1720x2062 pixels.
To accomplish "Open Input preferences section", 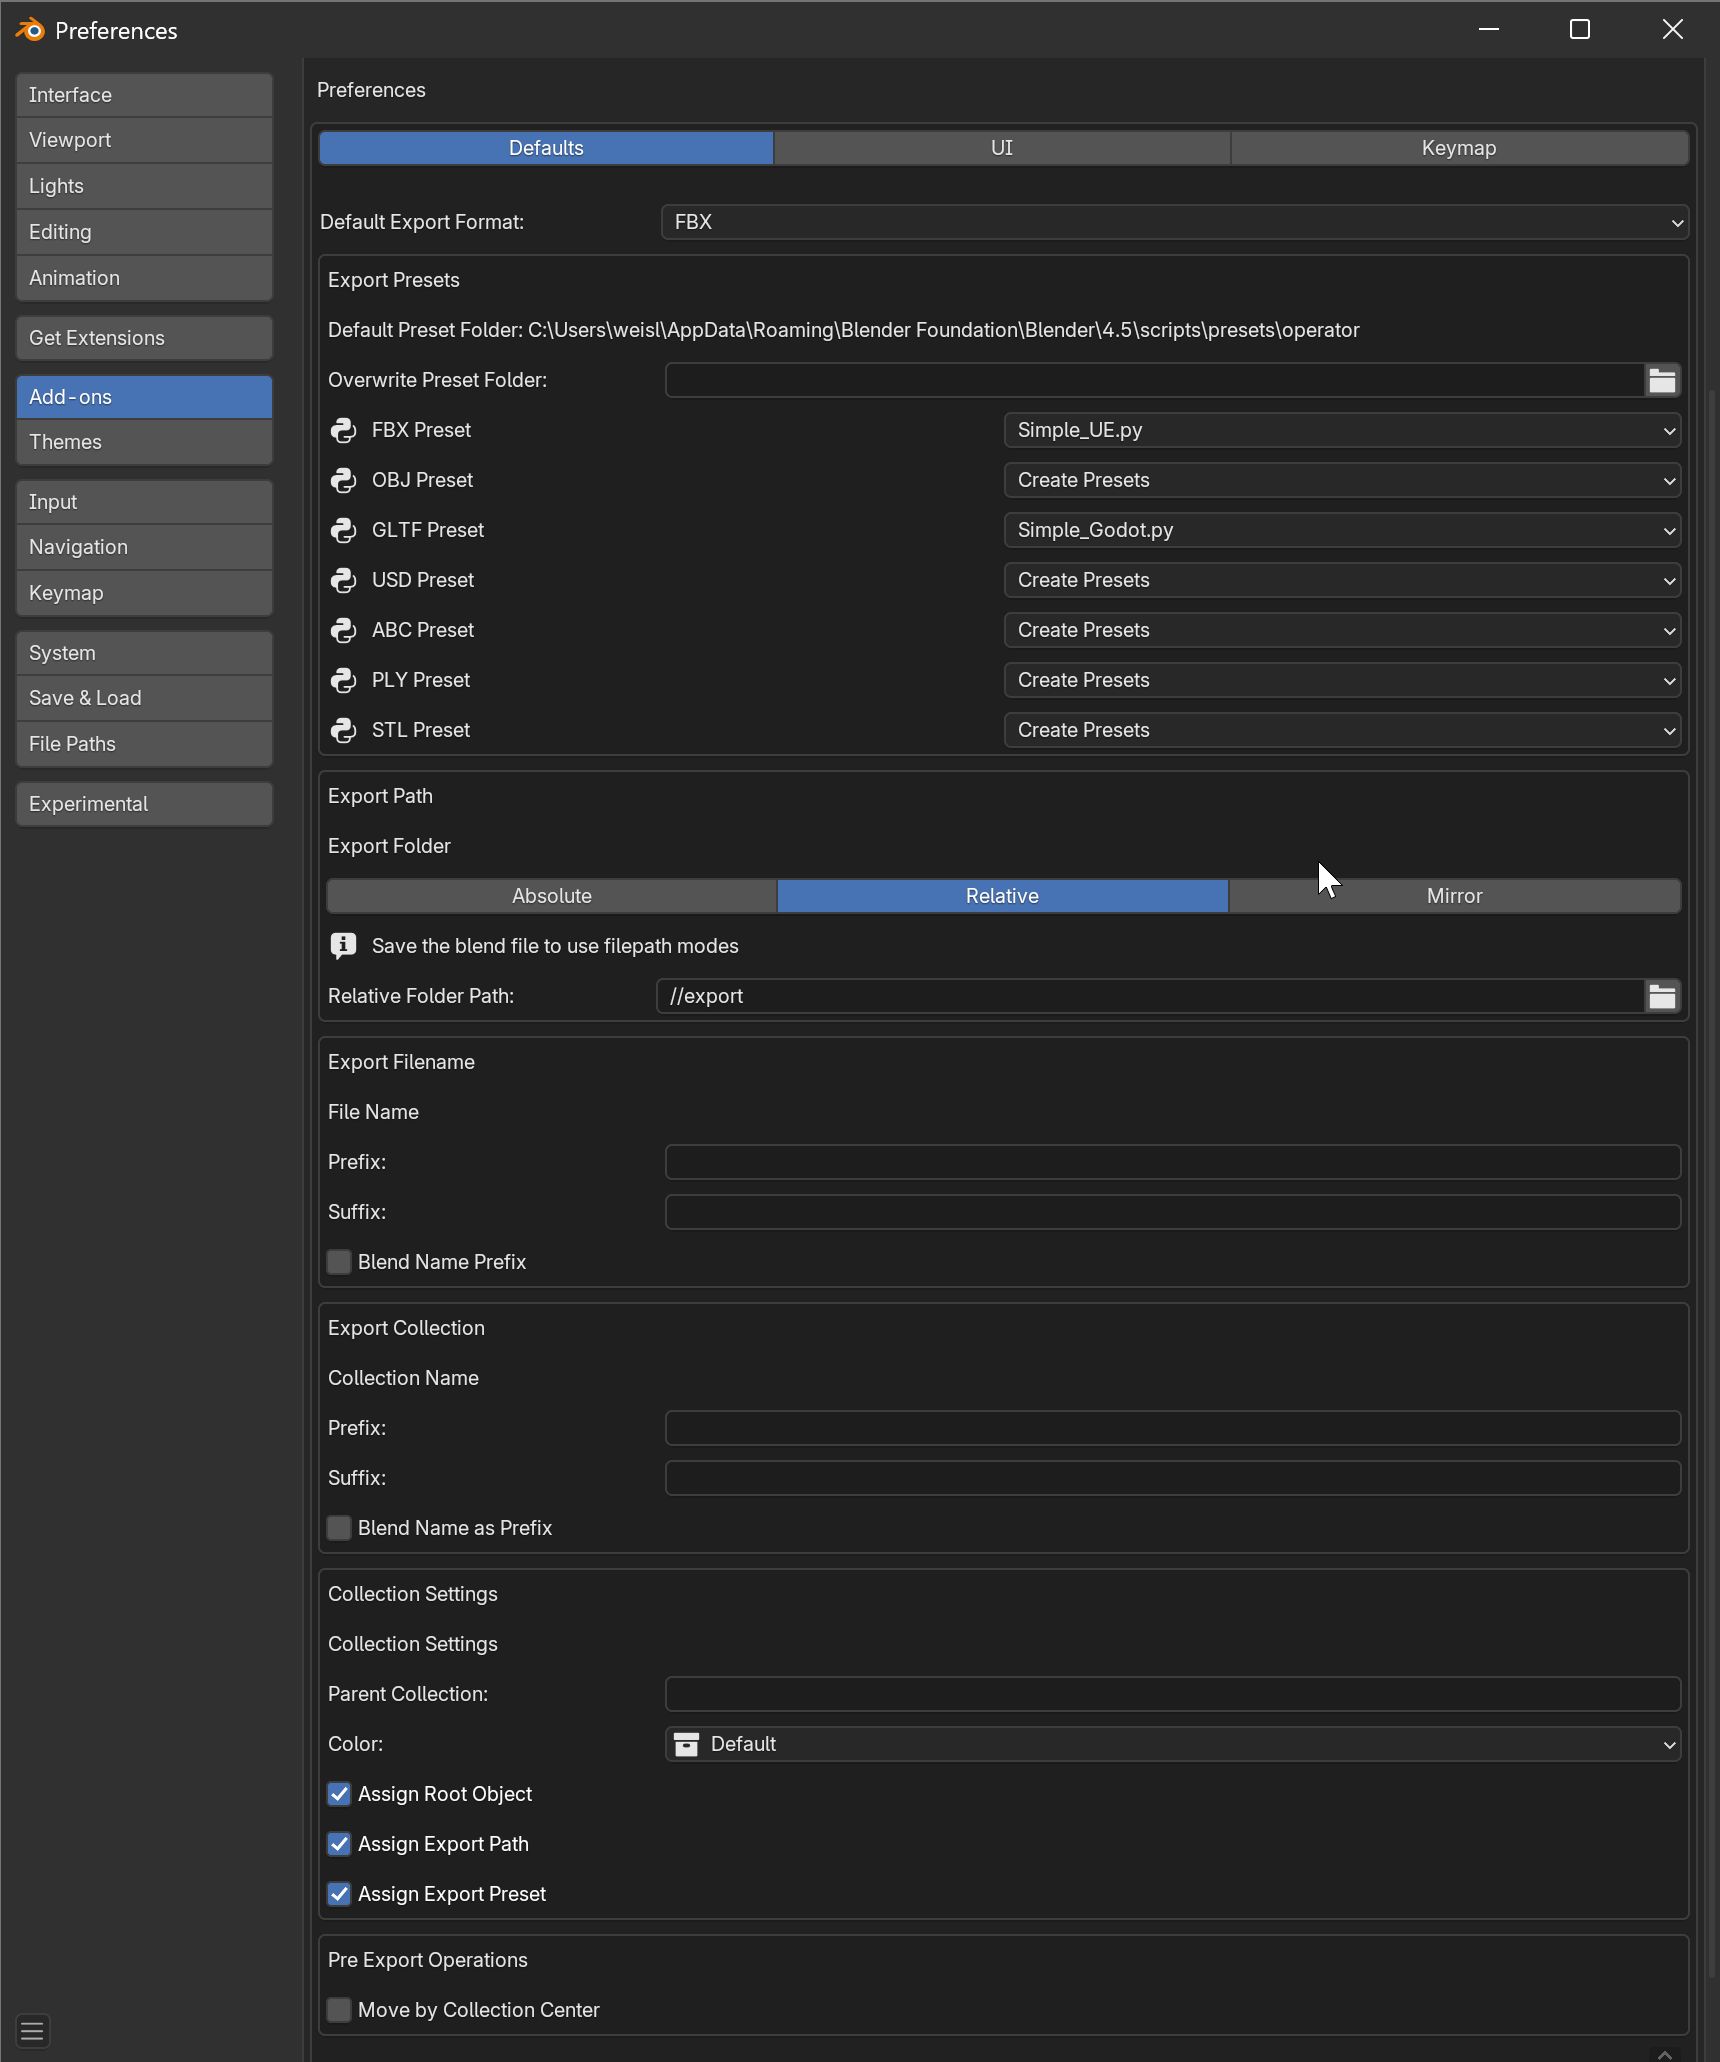I will (x=144, y=502).
